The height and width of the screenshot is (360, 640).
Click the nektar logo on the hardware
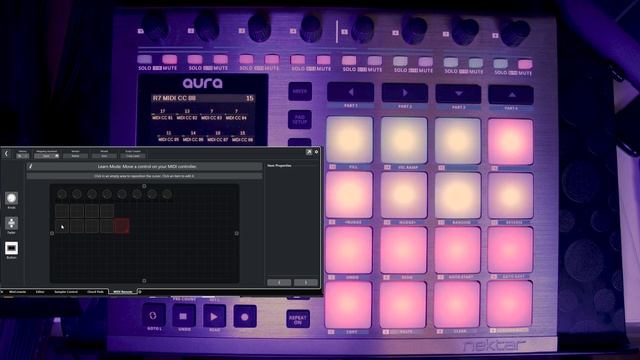tap(495, 345)
